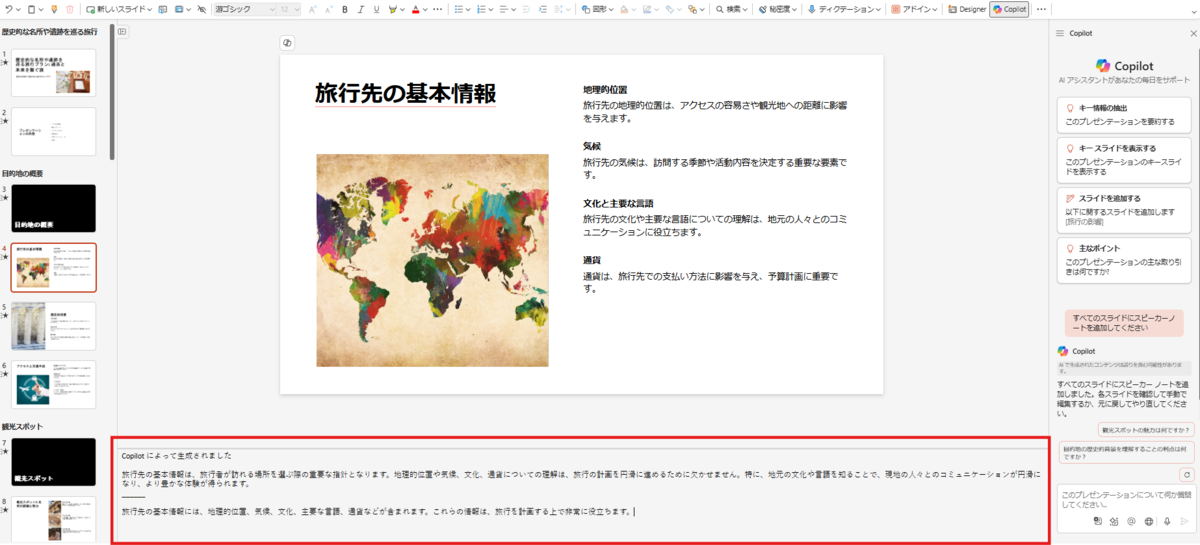Click the 地理的位置 heading on slide
Image resolution: width=1200 pixels, height=545 pixels.
pyautogui.click(x=605, y=90)
